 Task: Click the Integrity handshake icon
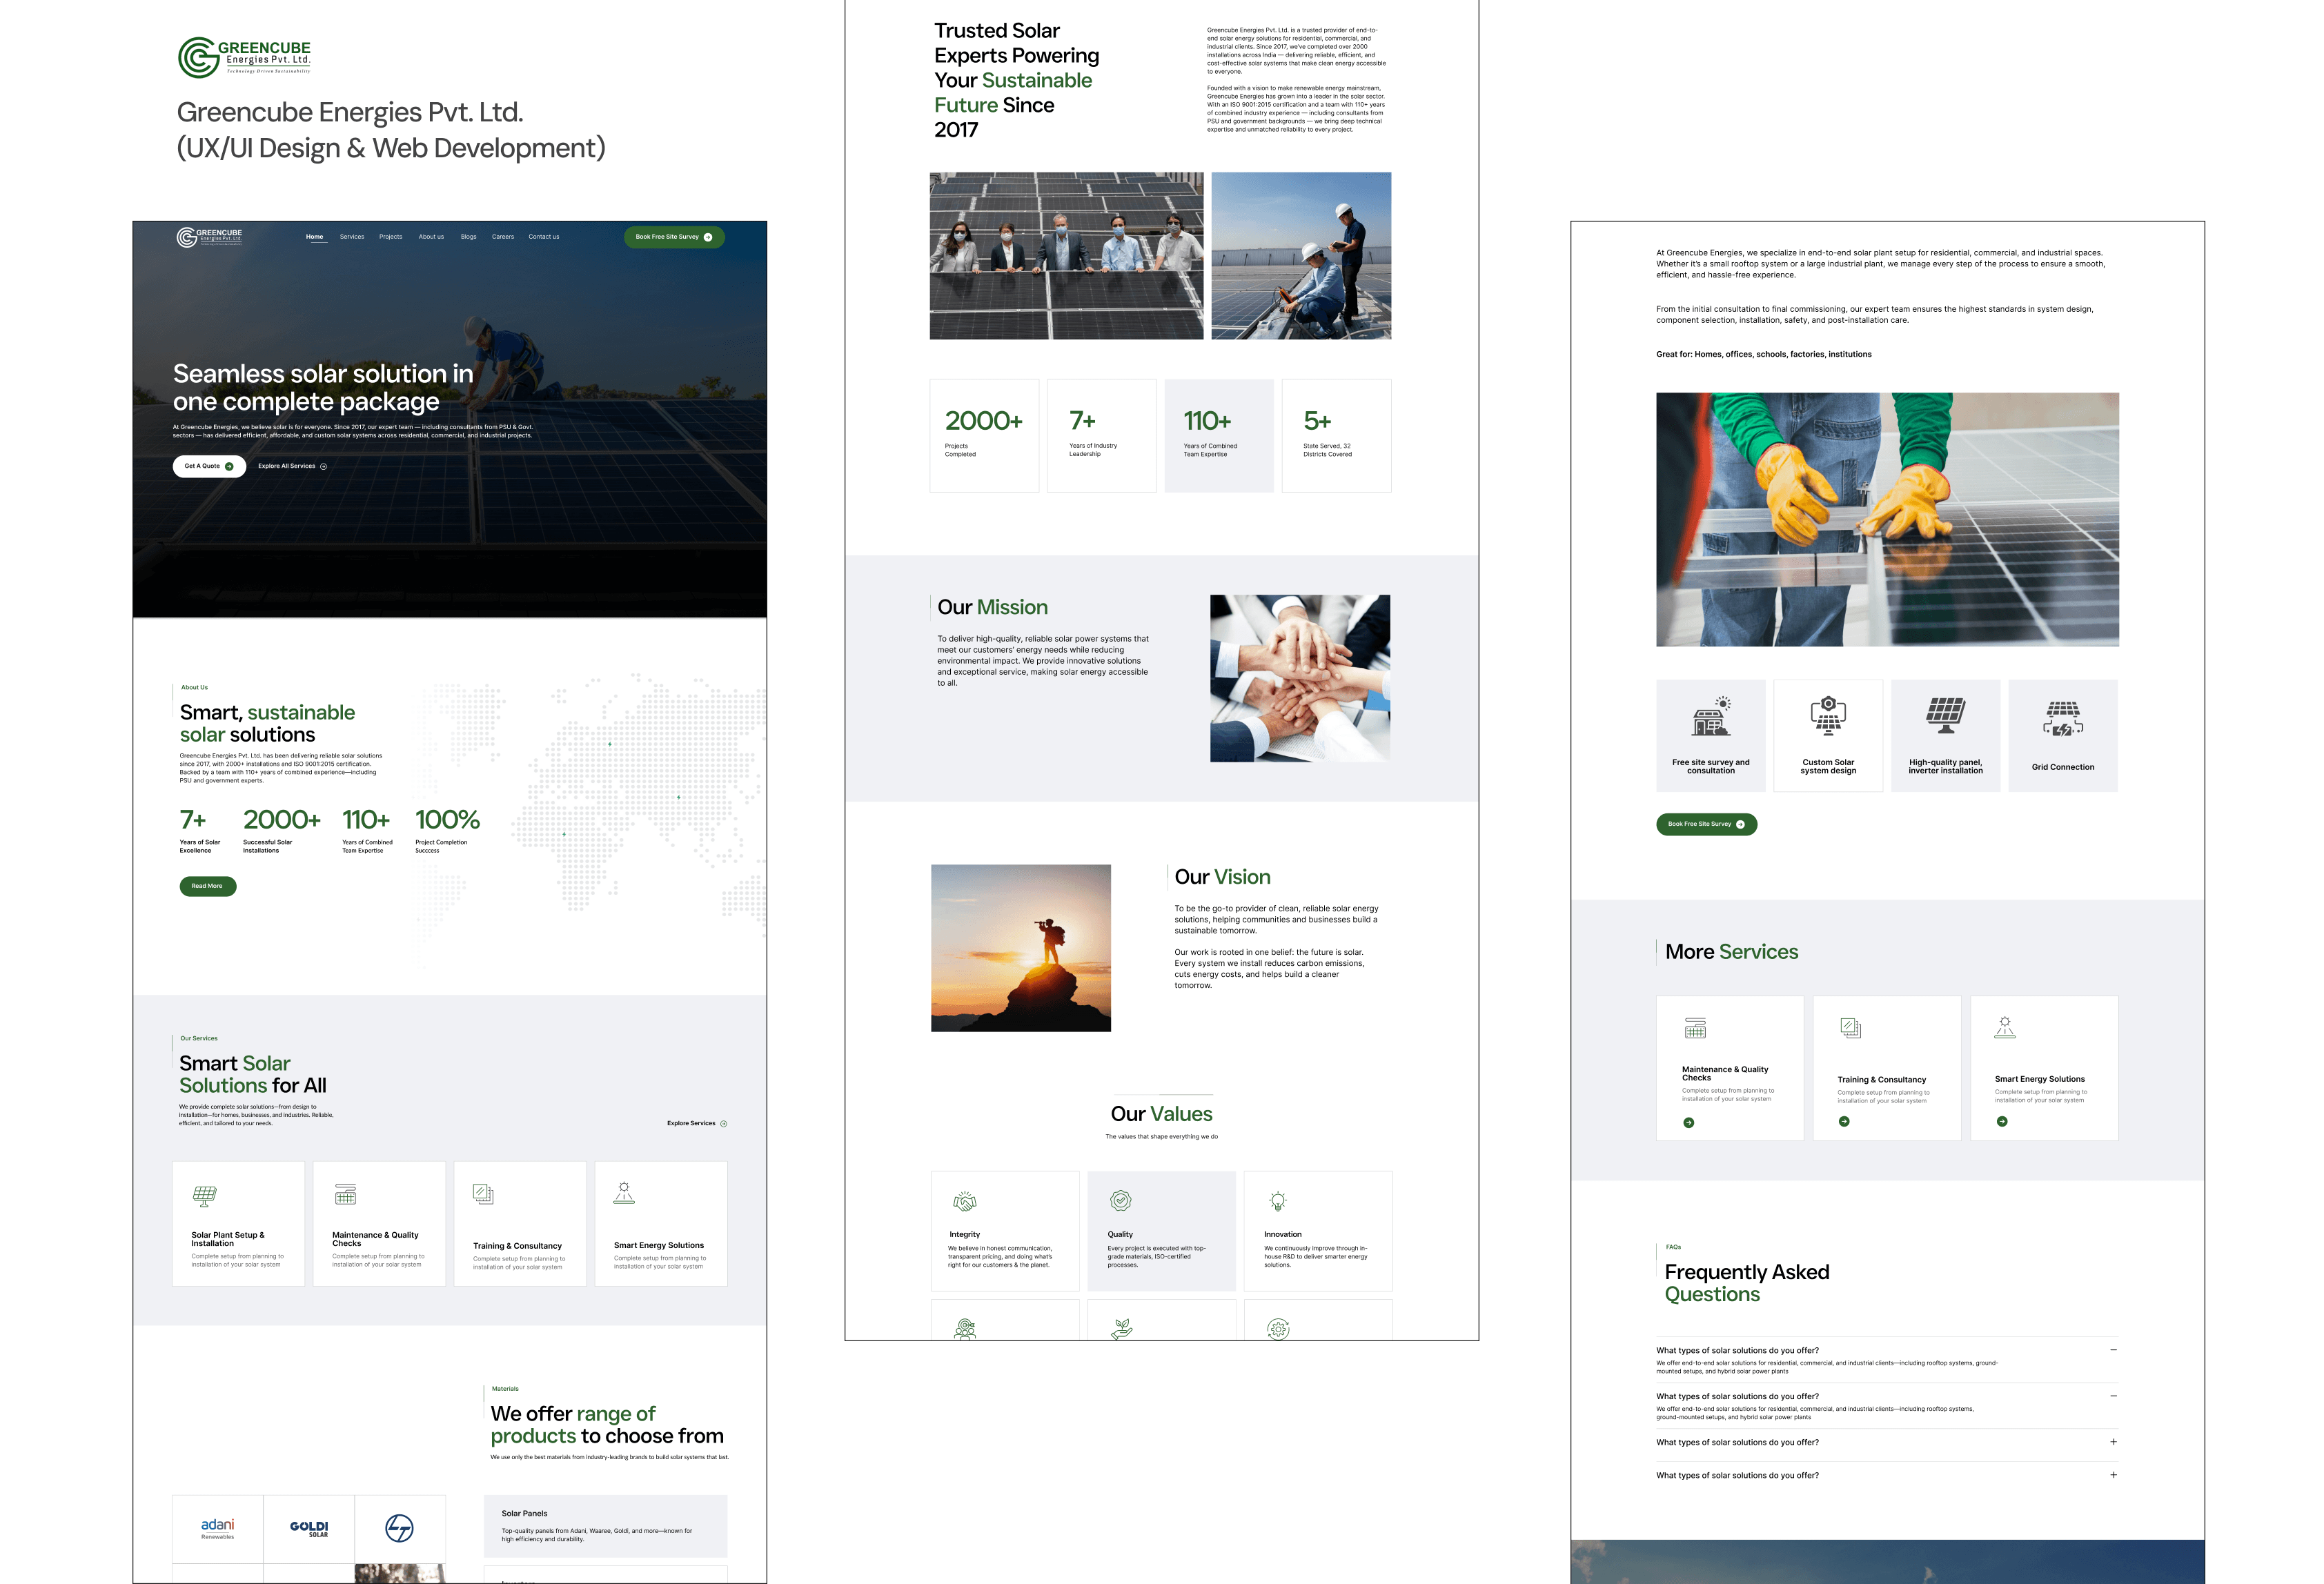pos(964,1201)
